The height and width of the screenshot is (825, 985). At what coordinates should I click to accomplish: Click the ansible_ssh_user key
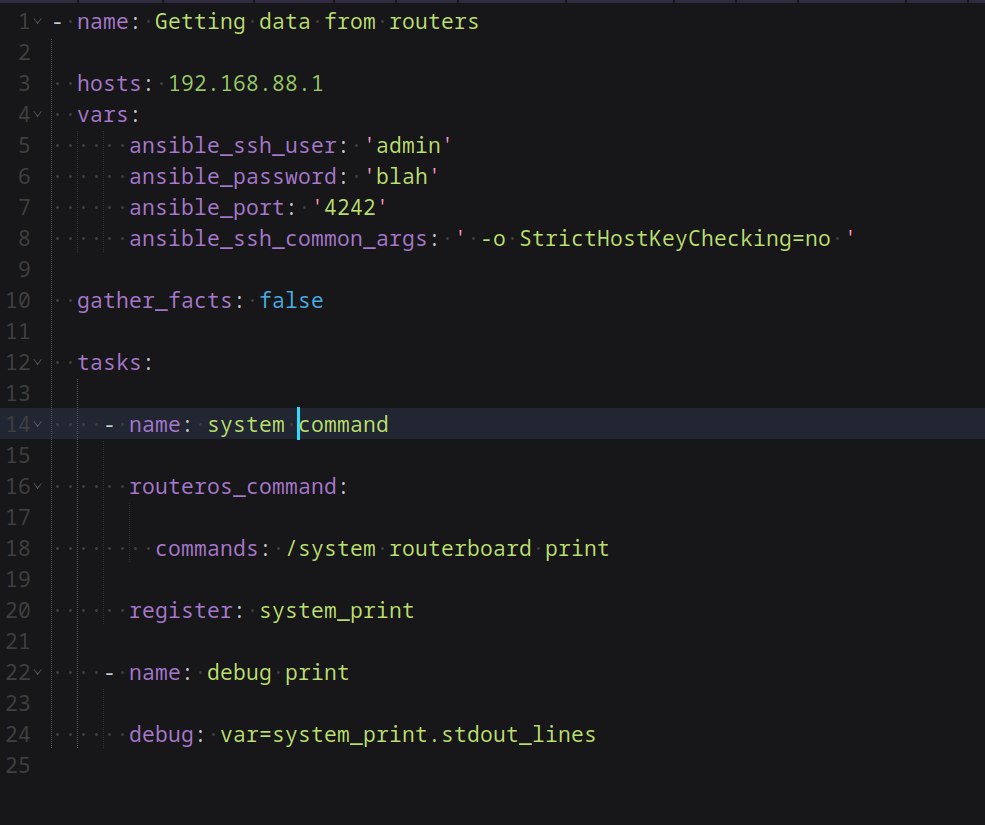(232, 146)
